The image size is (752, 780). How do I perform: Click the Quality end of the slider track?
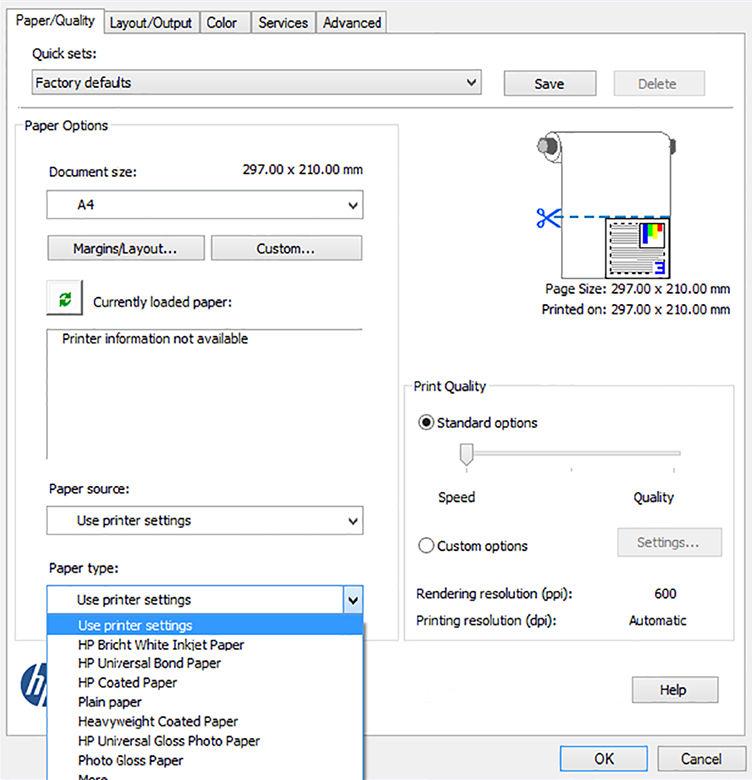point(674,453)
